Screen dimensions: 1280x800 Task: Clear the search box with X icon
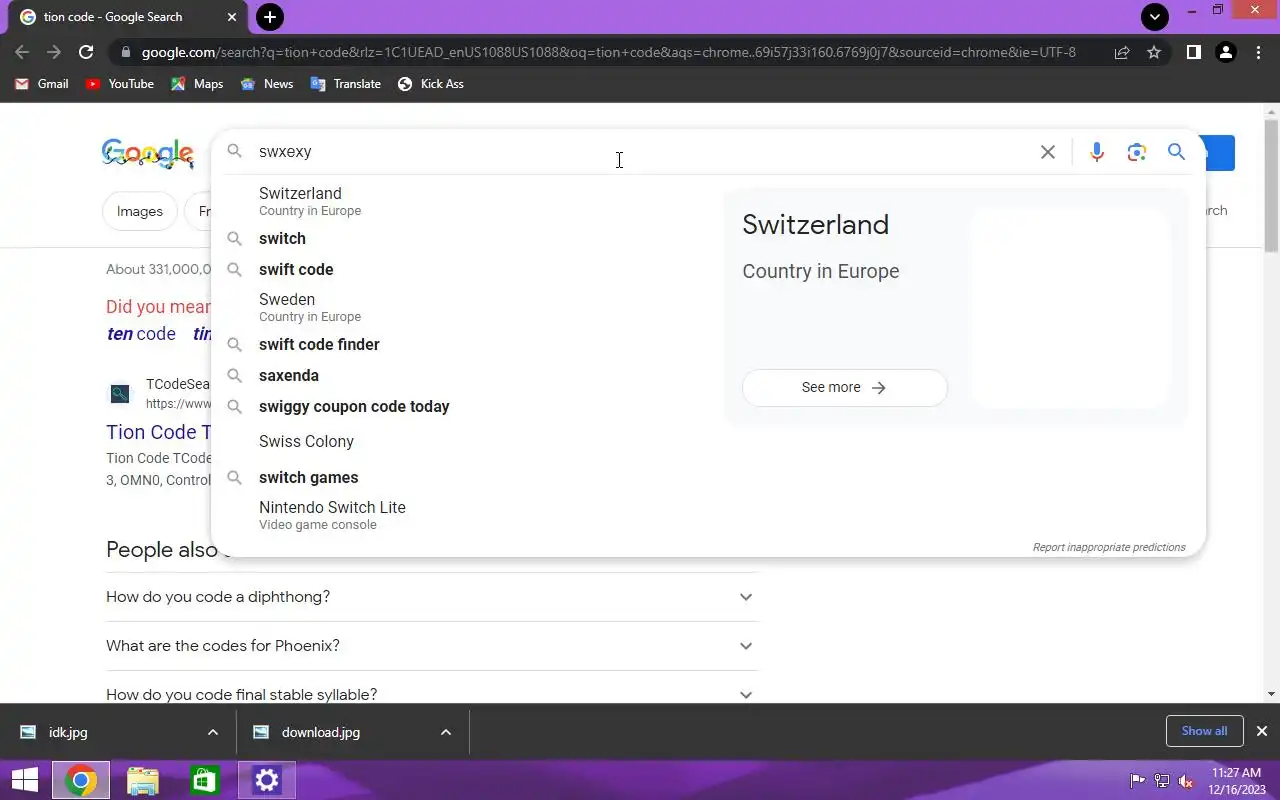pos(1047,152)
